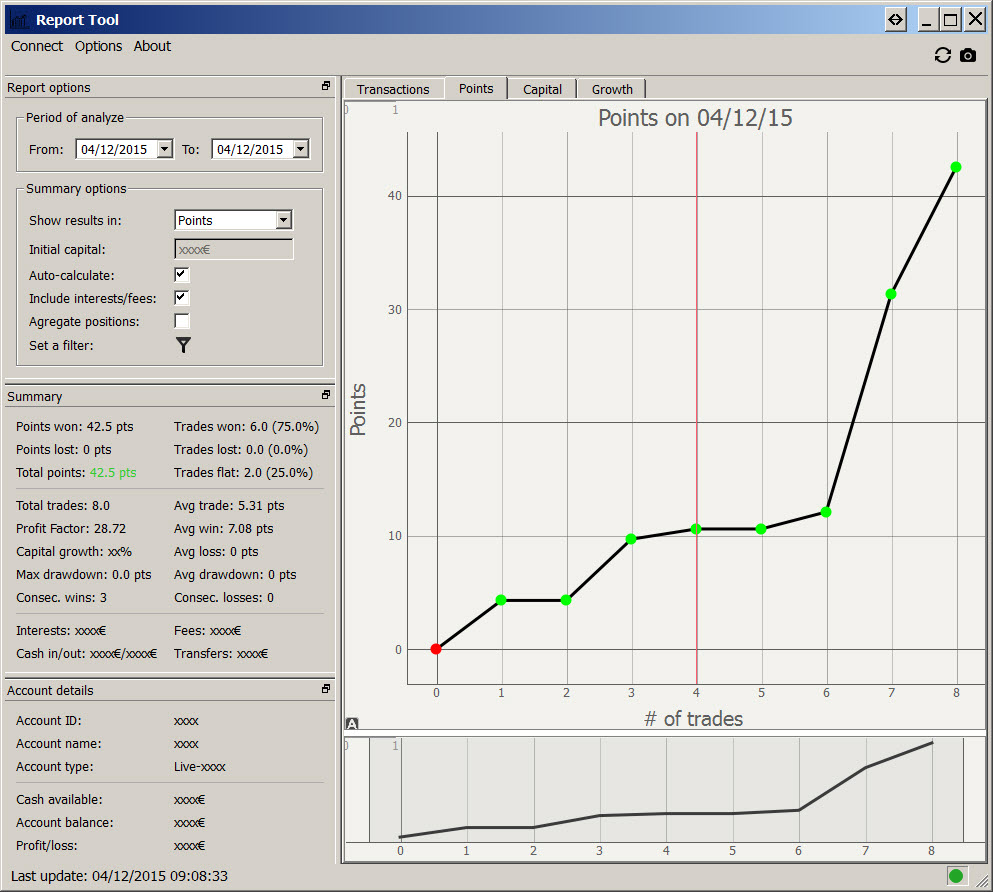Click the Profit Factor: 28.72 text
This screenshot has width=993, height=892.
point(71,529)
